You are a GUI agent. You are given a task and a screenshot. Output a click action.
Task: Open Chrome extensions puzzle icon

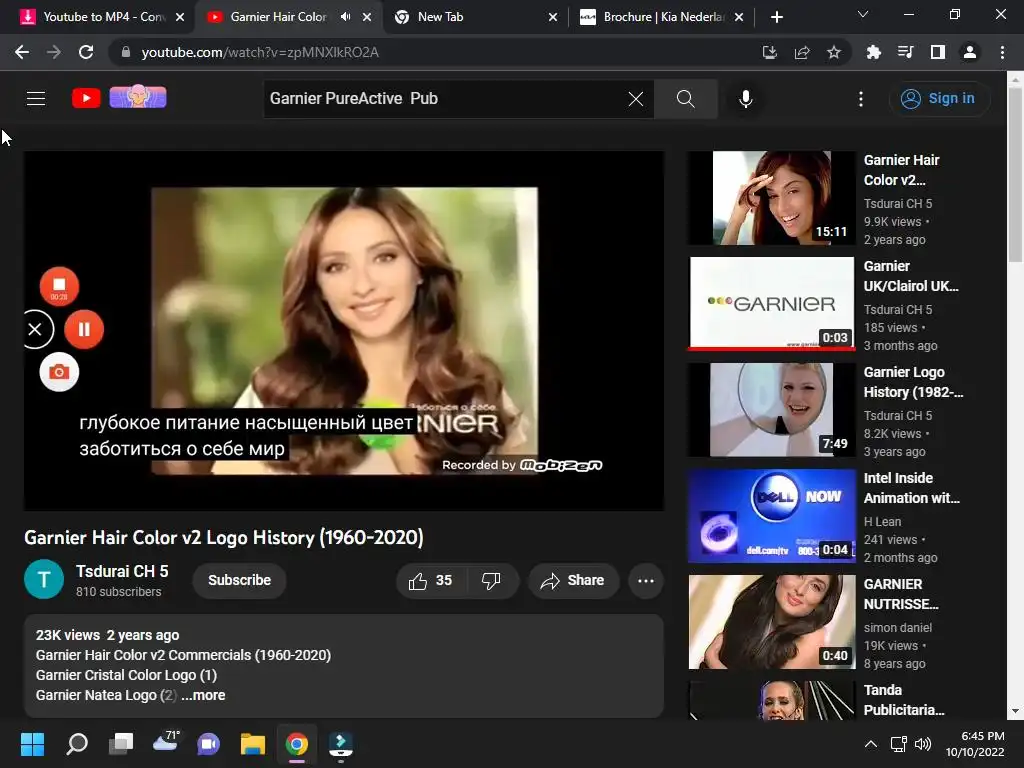(873, 52)
